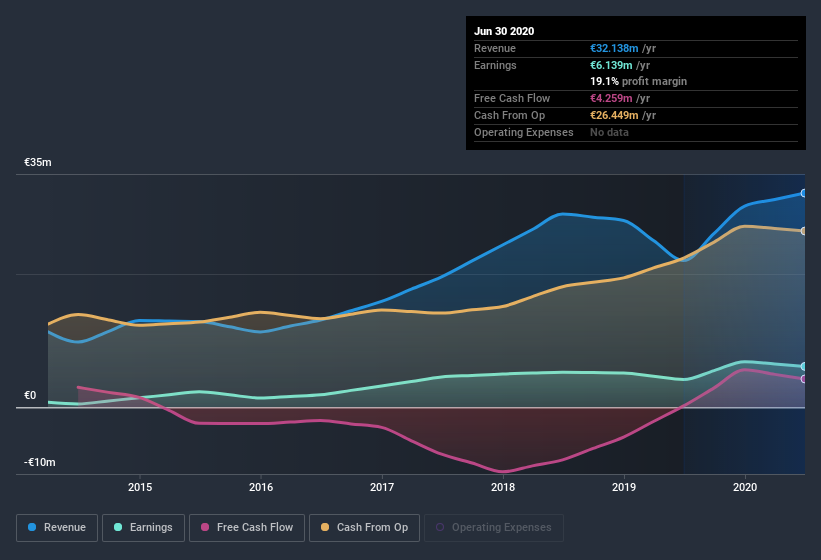Click the 2020 axis label
Viewport: 821px width, 560px height.
point(745,487)
